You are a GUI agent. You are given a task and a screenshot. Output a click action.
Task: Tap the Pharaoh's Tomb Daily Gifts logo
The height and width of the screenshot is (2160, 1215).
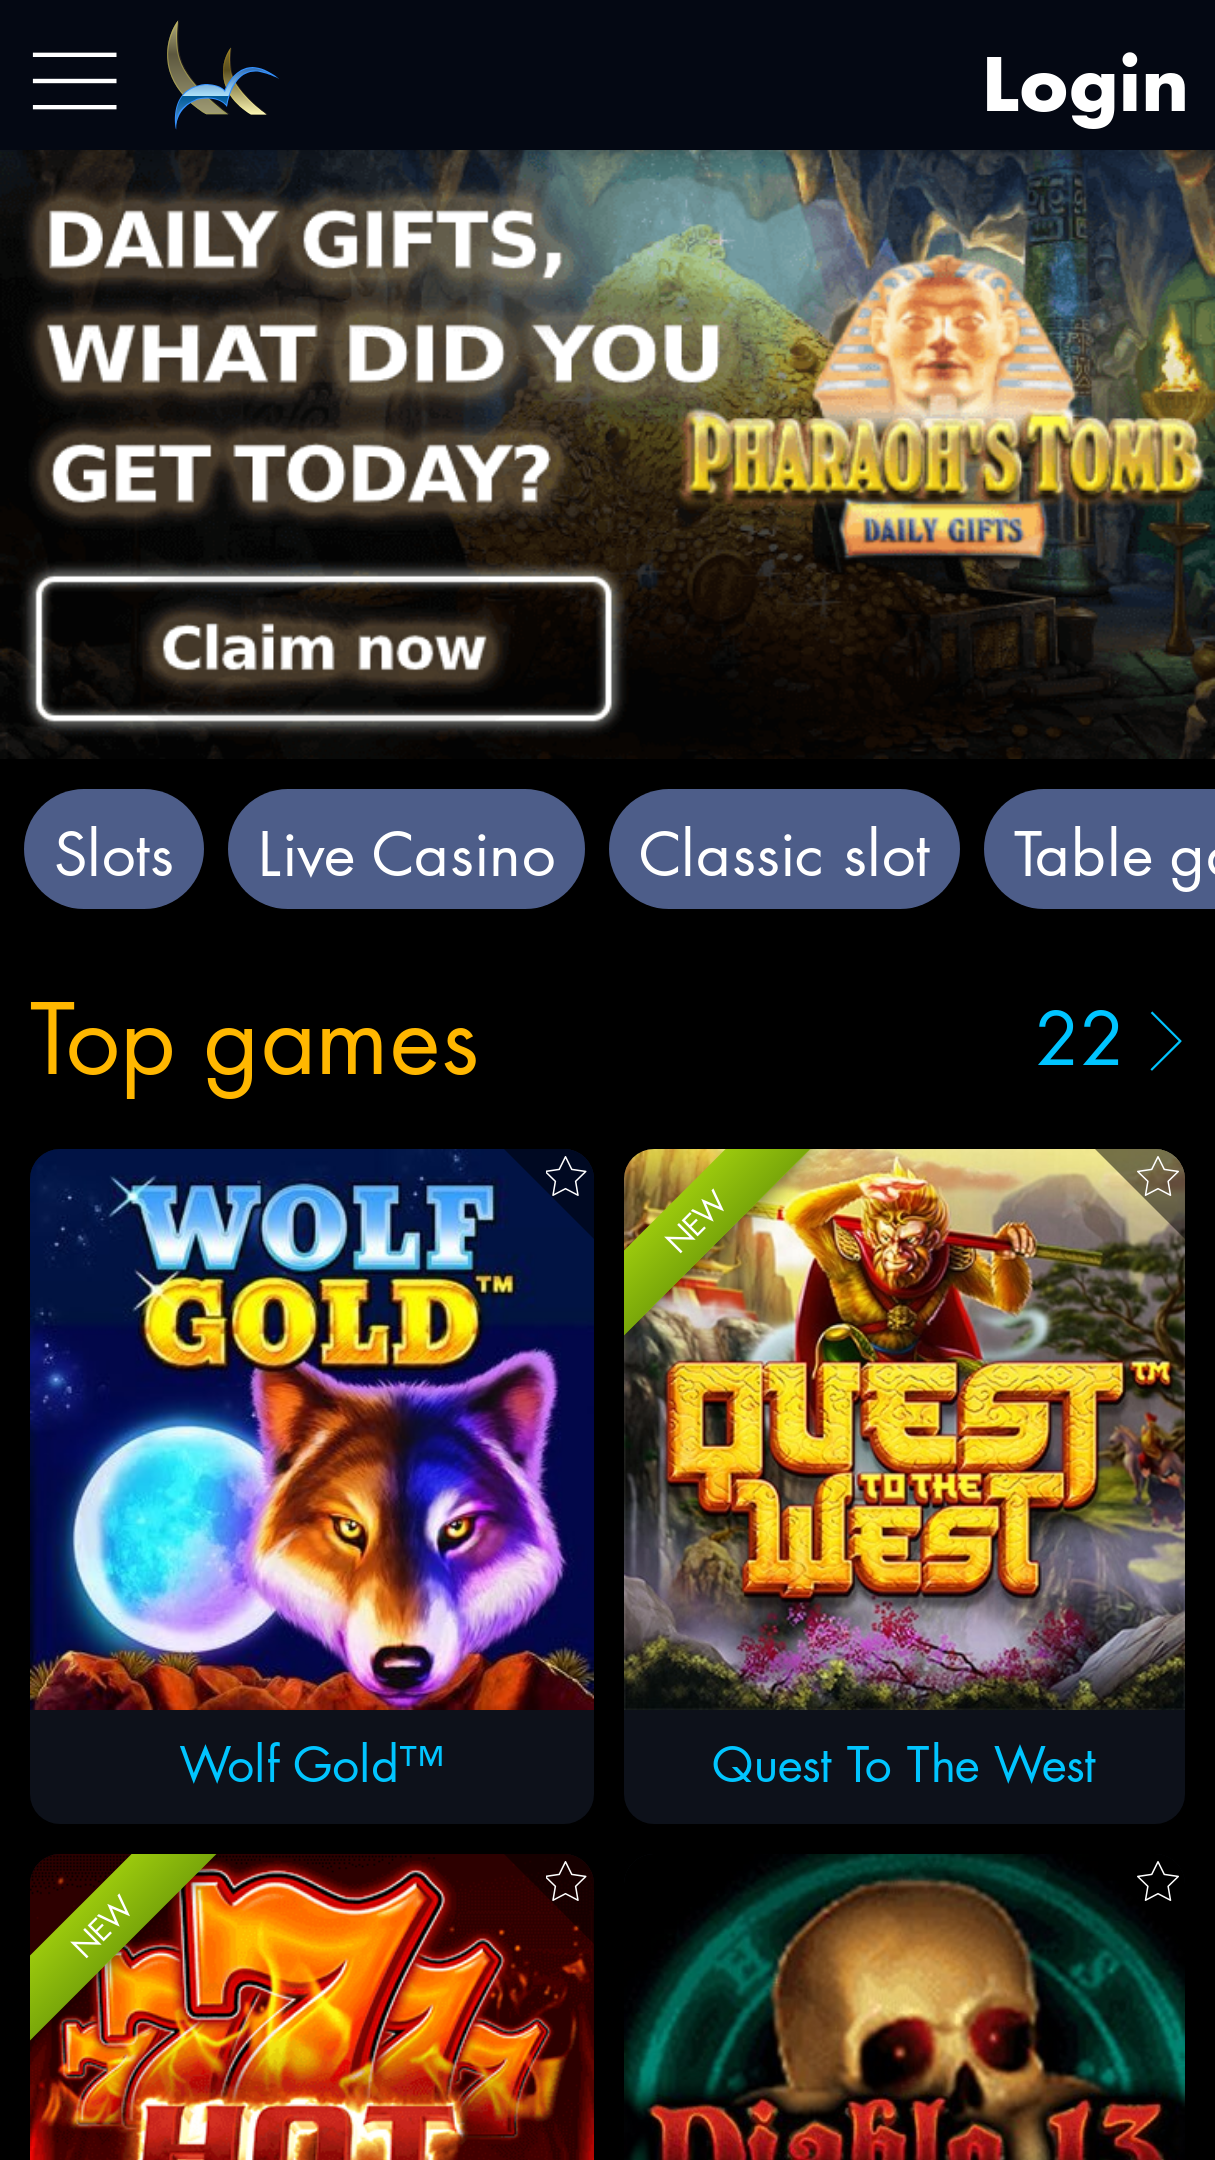[942, 410]
